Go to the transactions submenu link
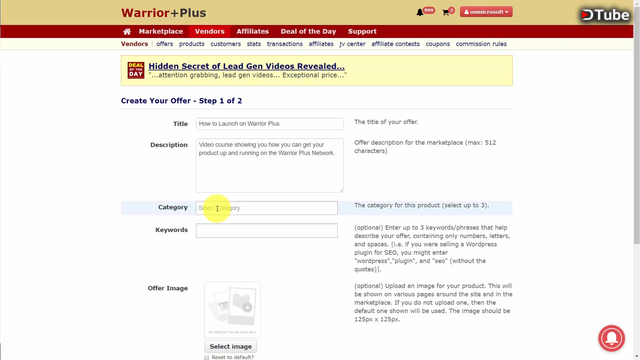Image resolution: width=640 pixels, height=360 pixels. 284,44
